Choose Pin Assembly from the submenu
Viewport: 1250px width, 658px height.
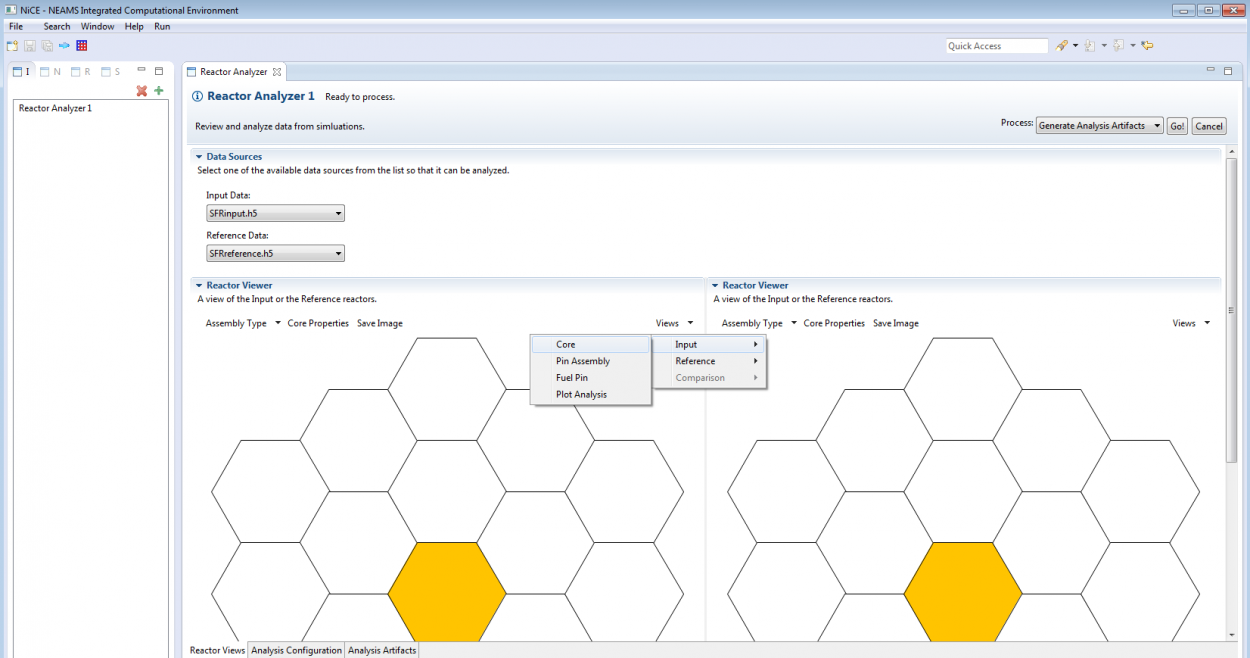590,361
